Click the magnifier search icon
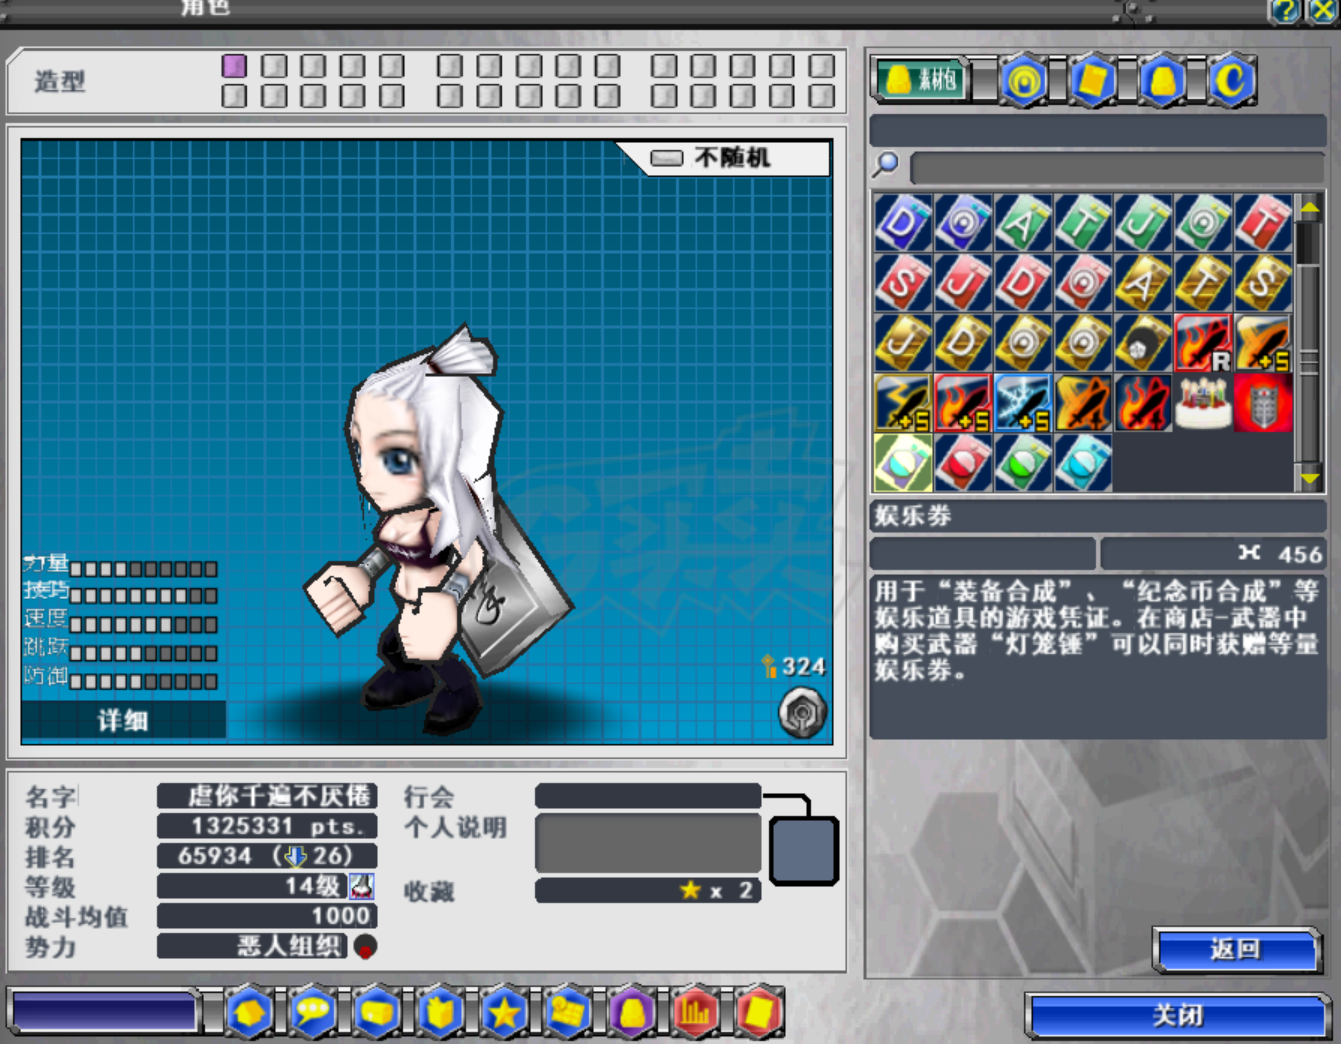 point(886,164)
